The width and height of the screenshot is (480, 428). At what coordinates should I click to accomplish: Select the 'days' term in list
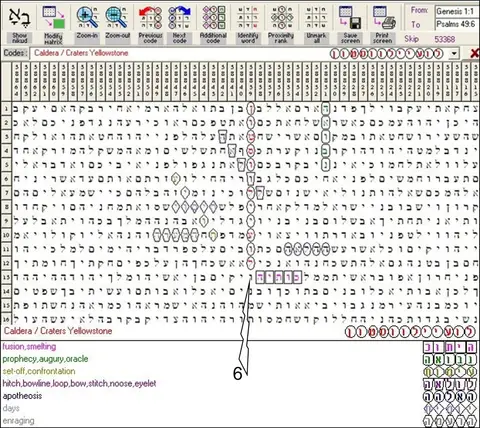click(11, 408)
